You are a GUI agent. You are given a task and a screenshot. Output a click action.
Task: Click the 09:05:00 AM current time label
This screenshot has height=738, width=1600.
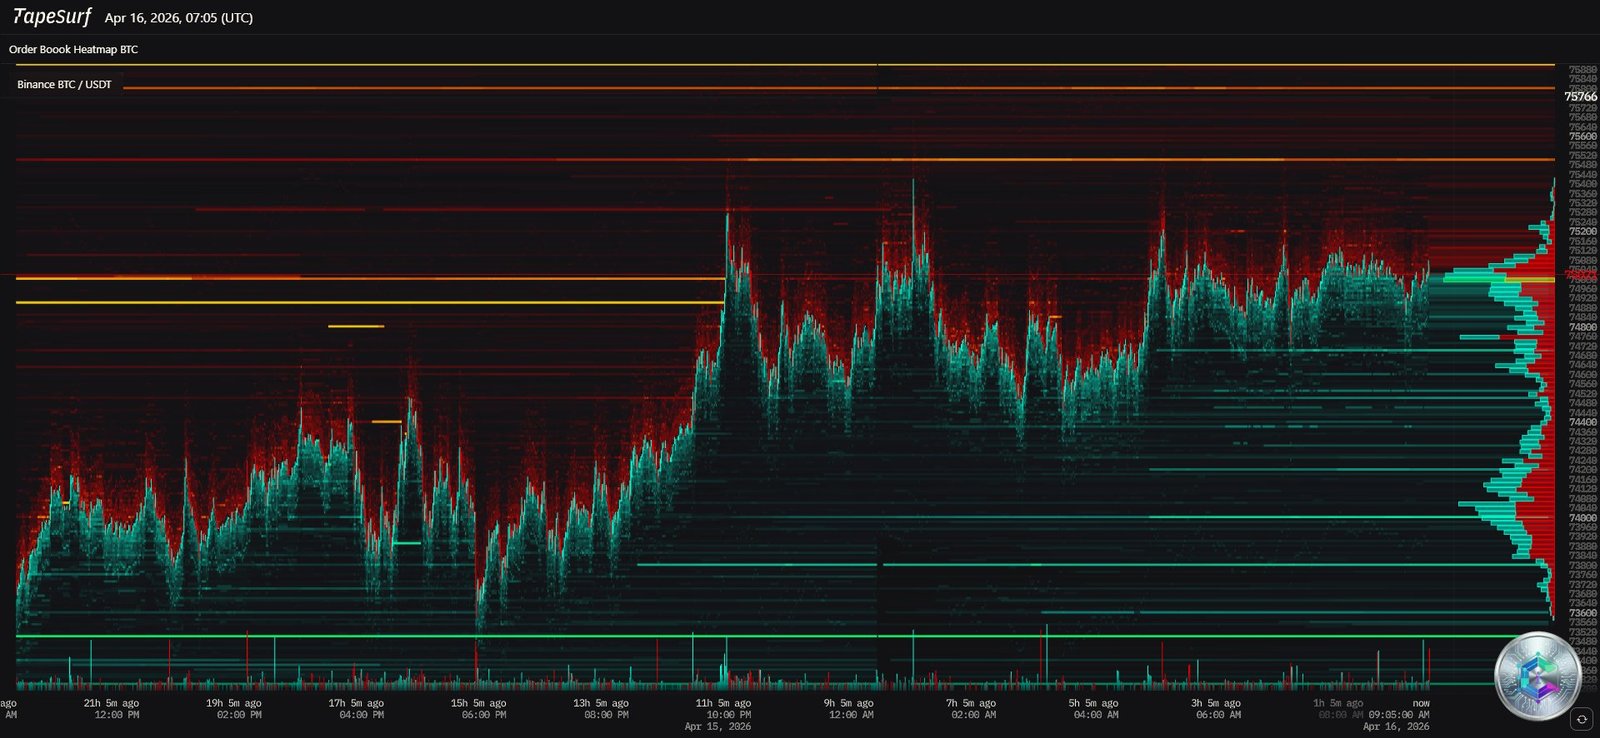tap(1399, 715)
